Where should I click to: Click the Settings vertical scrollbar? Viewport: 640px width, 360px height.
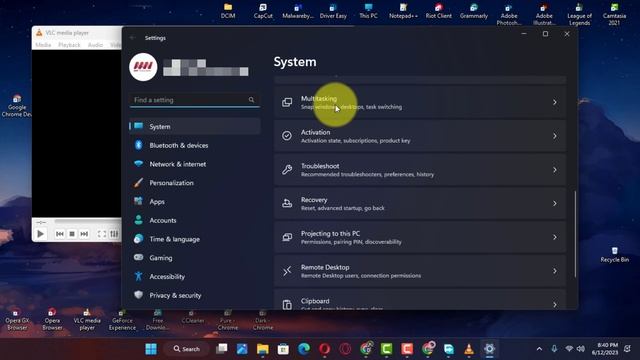575,234
